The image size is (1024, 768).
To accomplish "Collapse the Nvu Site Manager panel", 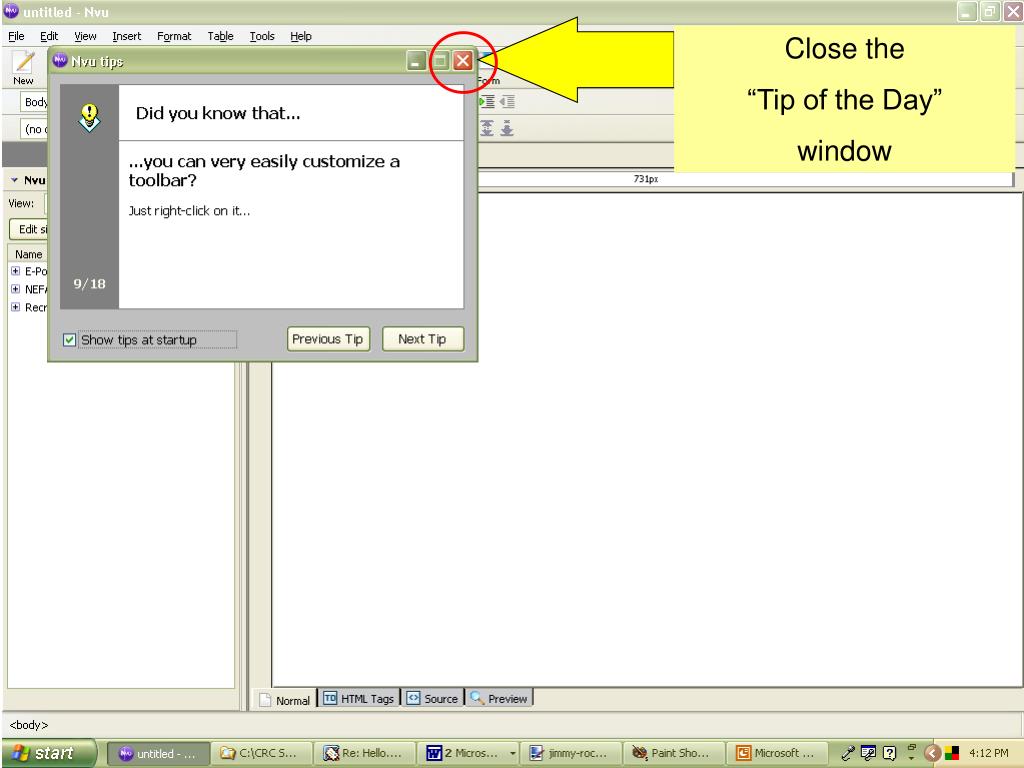I will [x=14, y=180].
